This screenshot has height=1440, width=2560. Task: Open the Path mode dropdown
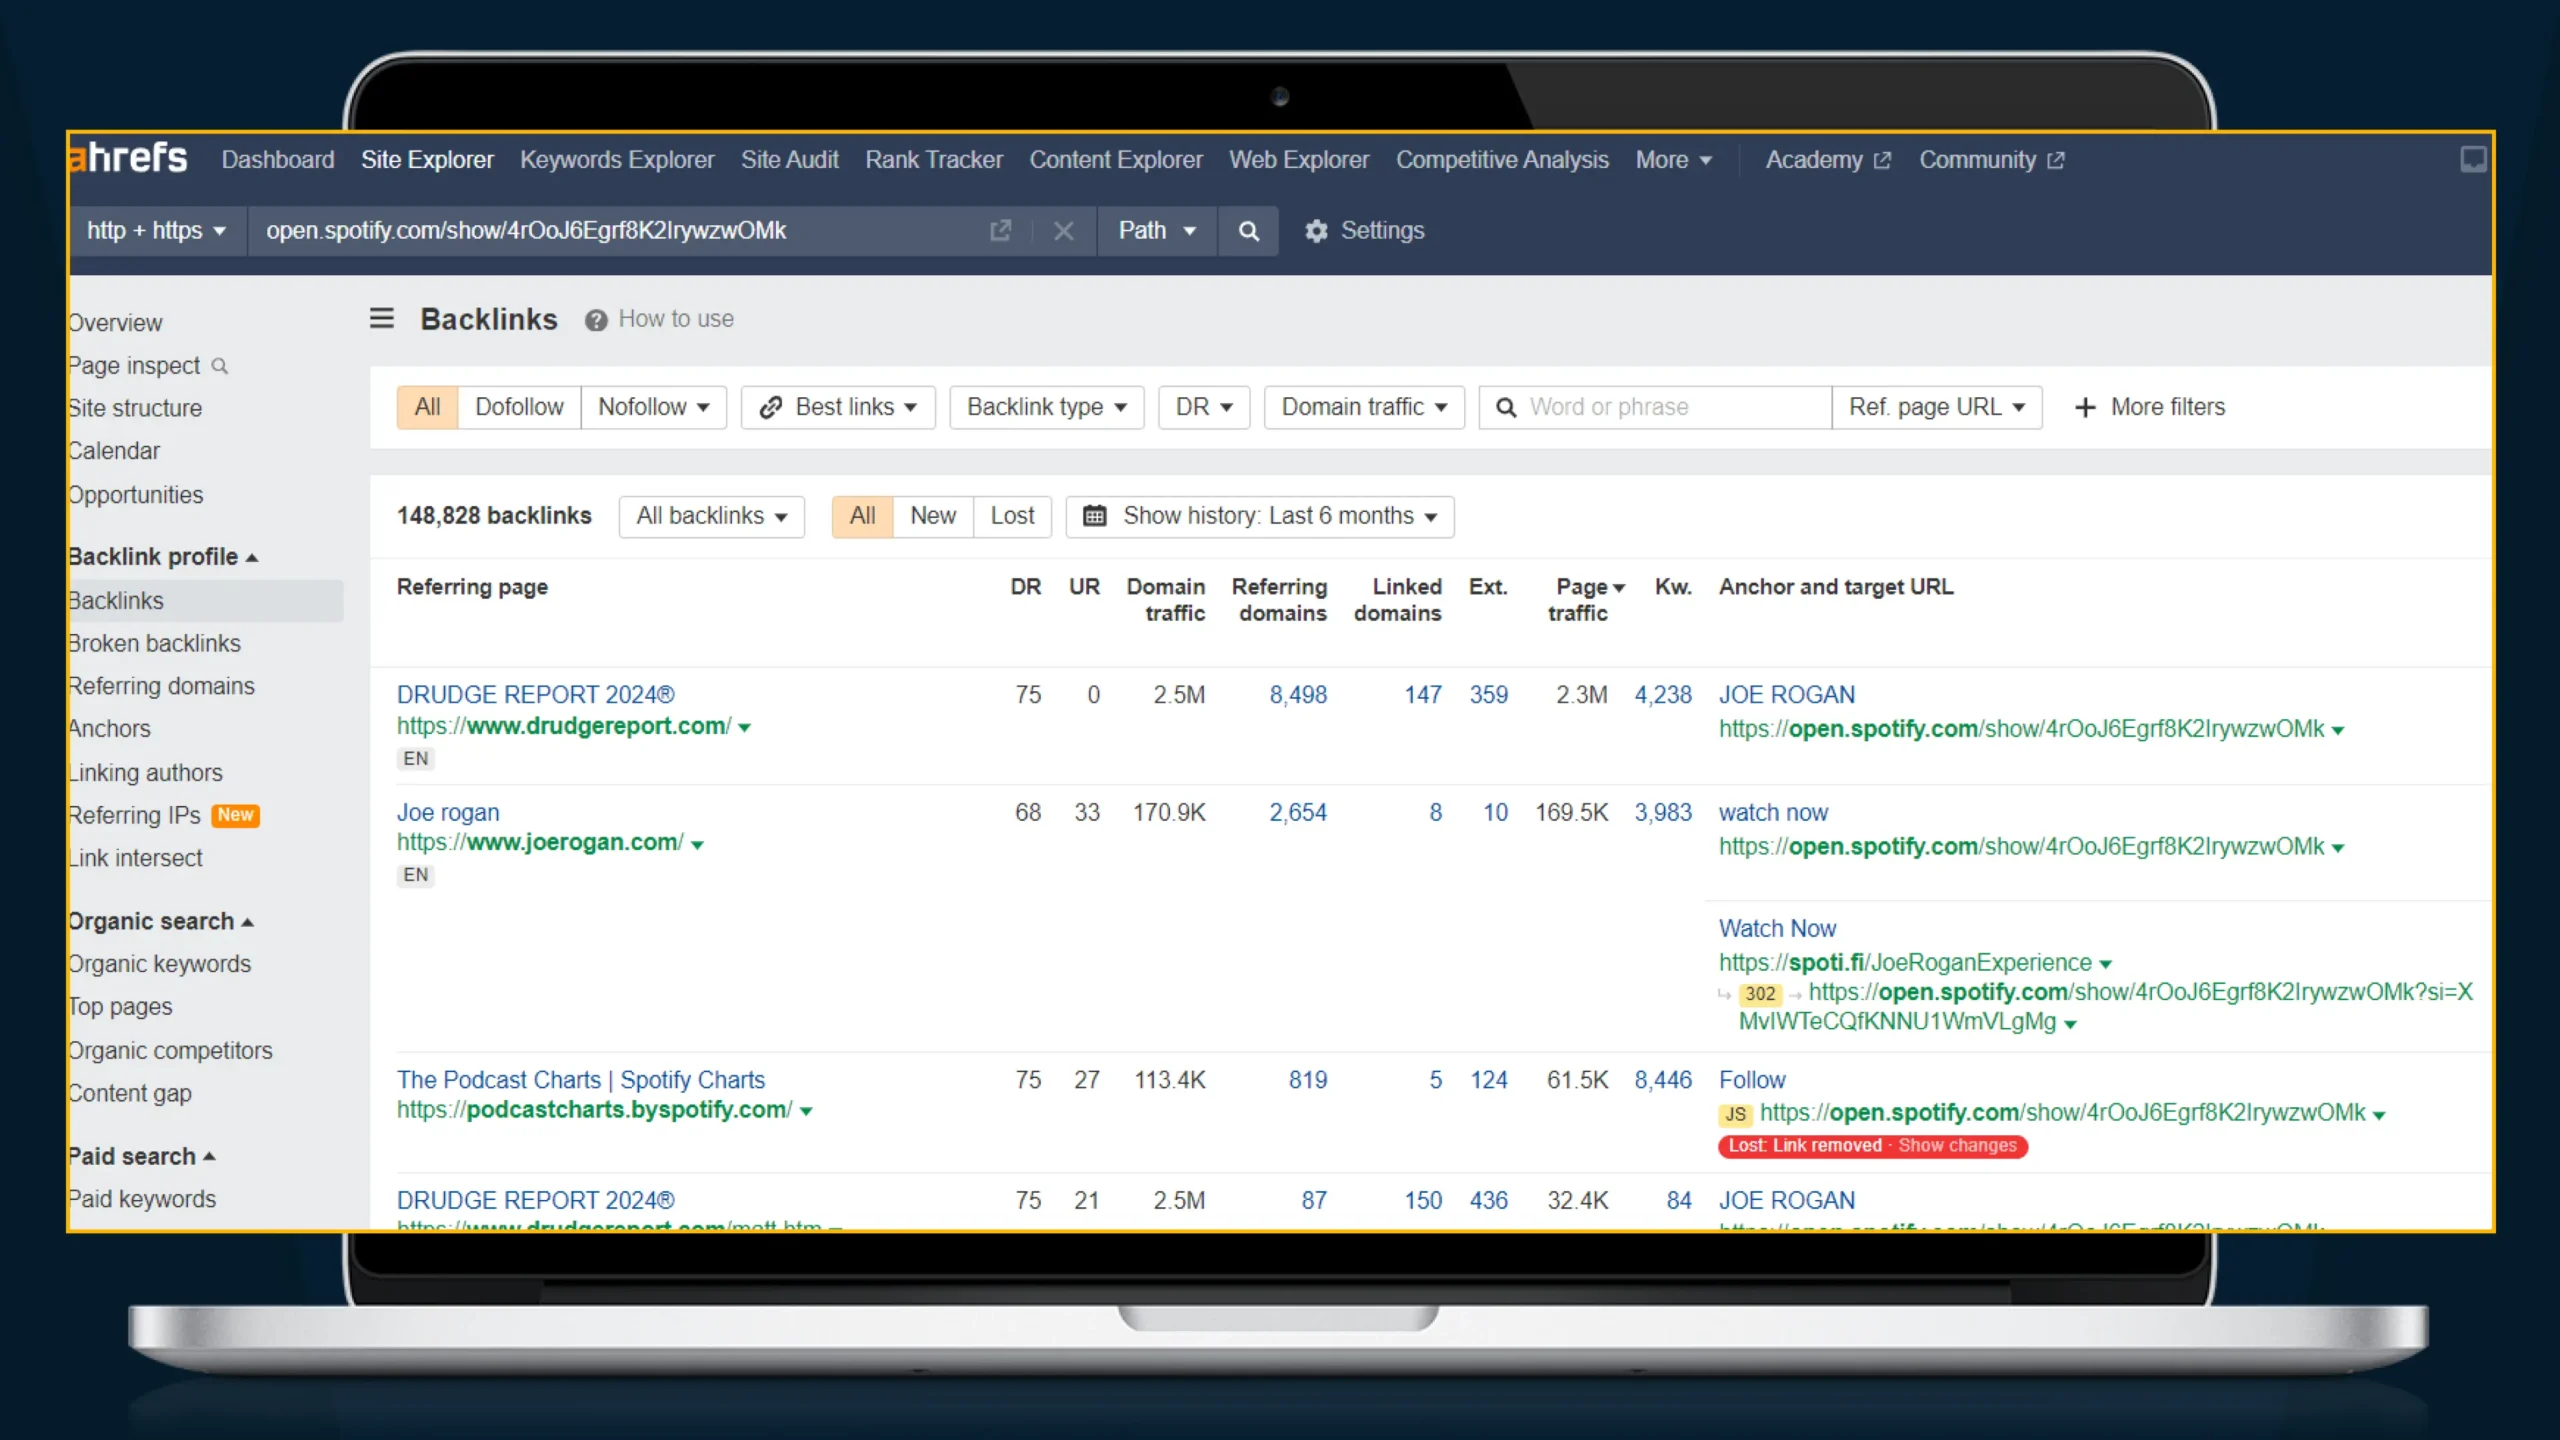(1156, 231)
